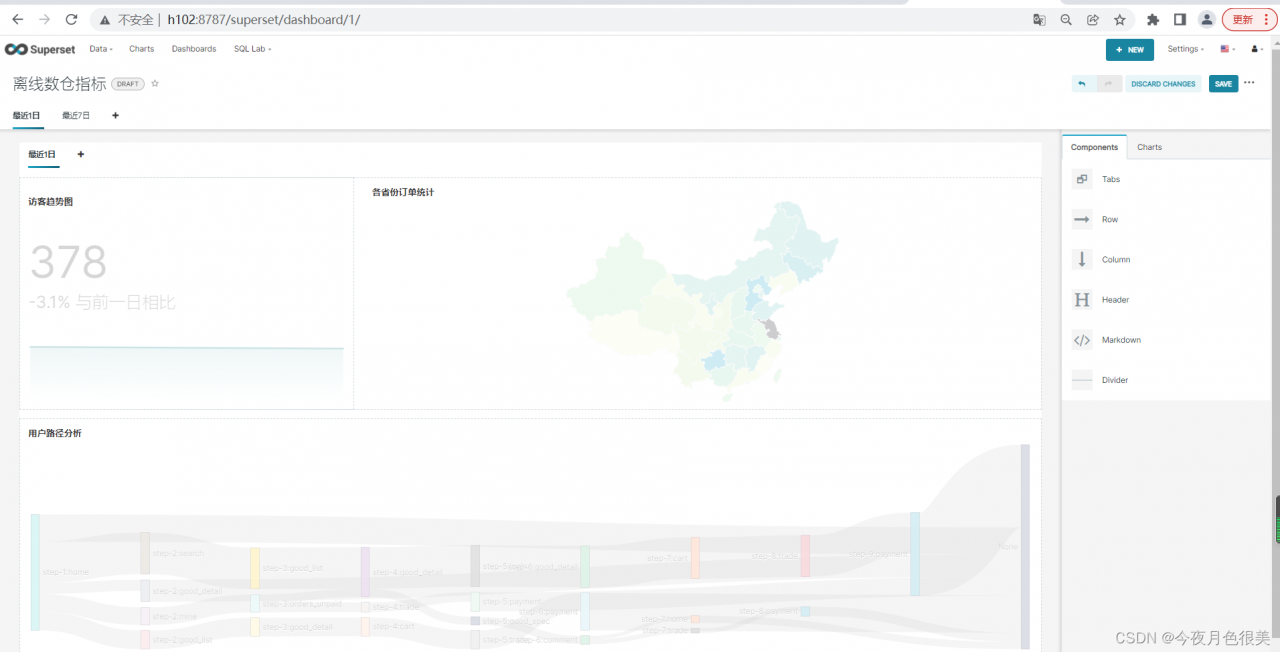Viewport: 1280px width, 652px height.
Task: Open the SQL Lab dropdown menu
Action: [x=253, y=49]
